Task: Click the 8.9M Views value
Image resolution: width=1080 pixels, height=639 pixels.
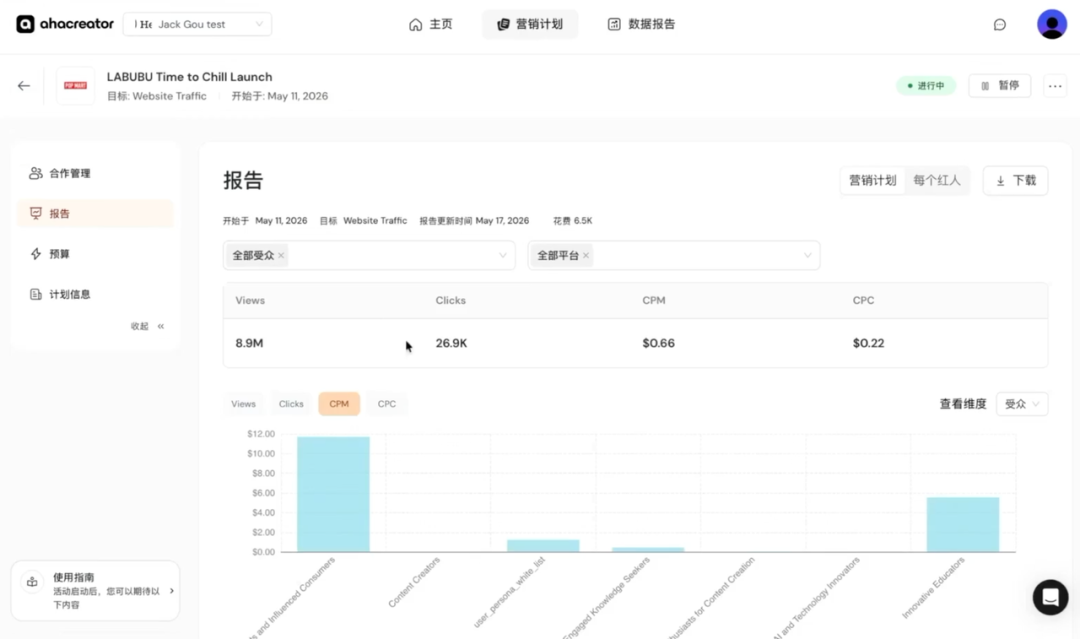Action: tap(249, 343)
